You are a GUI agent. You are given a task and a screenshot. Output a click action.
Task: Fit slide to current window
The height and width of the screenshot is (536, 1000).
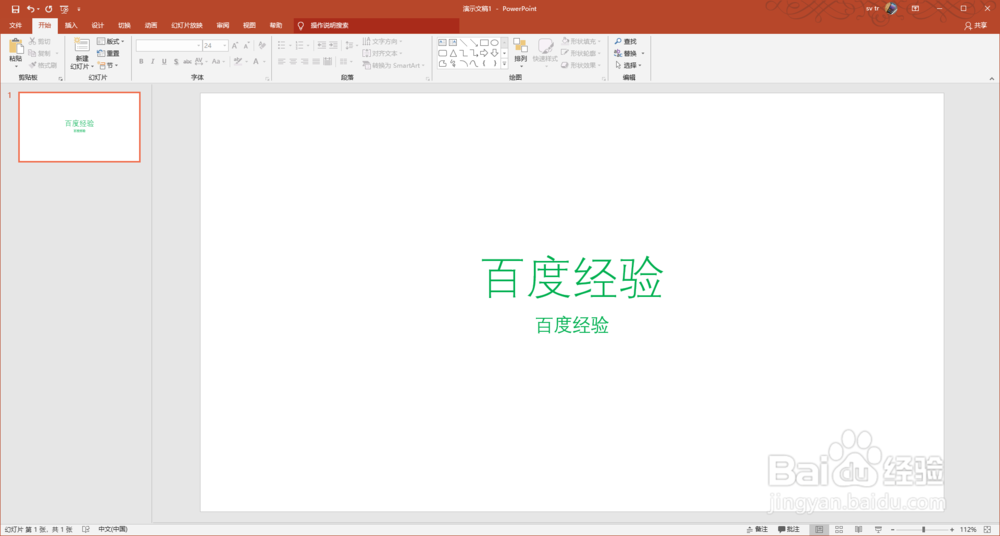(x=988, y=530)
